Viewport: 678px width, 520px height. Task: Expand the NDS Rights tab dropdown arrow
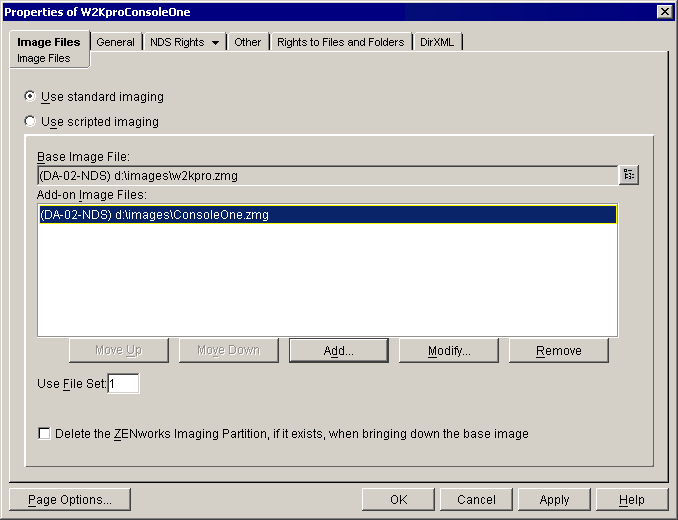coord(215,42)
